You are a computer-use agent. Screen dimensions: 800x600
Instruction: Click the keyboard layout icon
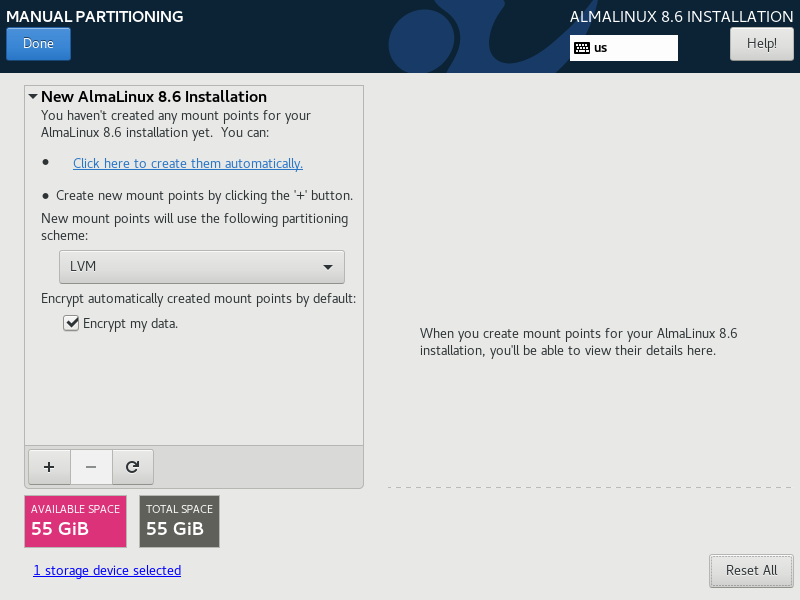[x=582, y=48]
